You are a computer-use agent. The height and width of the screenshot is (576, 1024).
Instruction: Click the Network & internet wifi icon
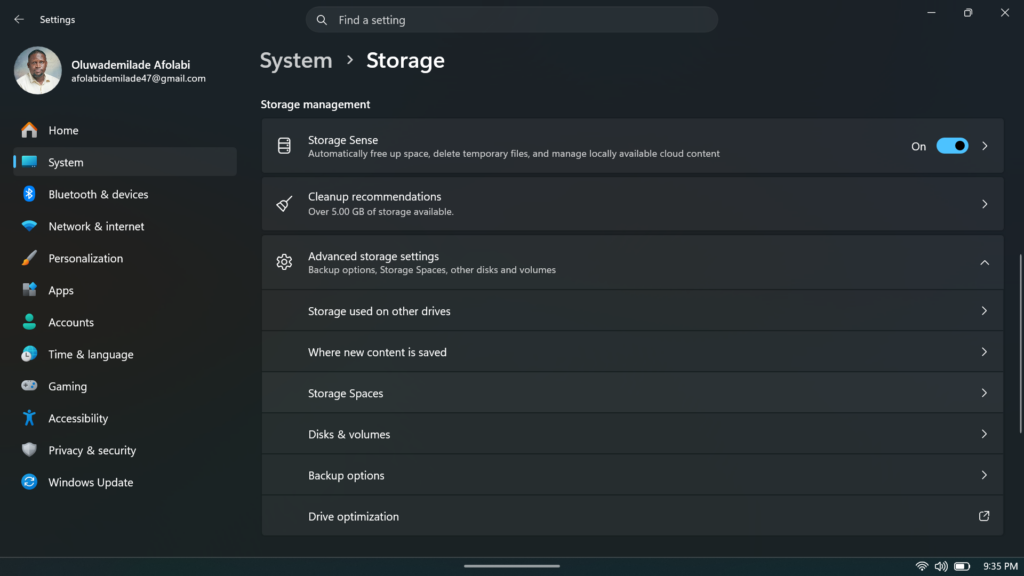pos(29,226)
